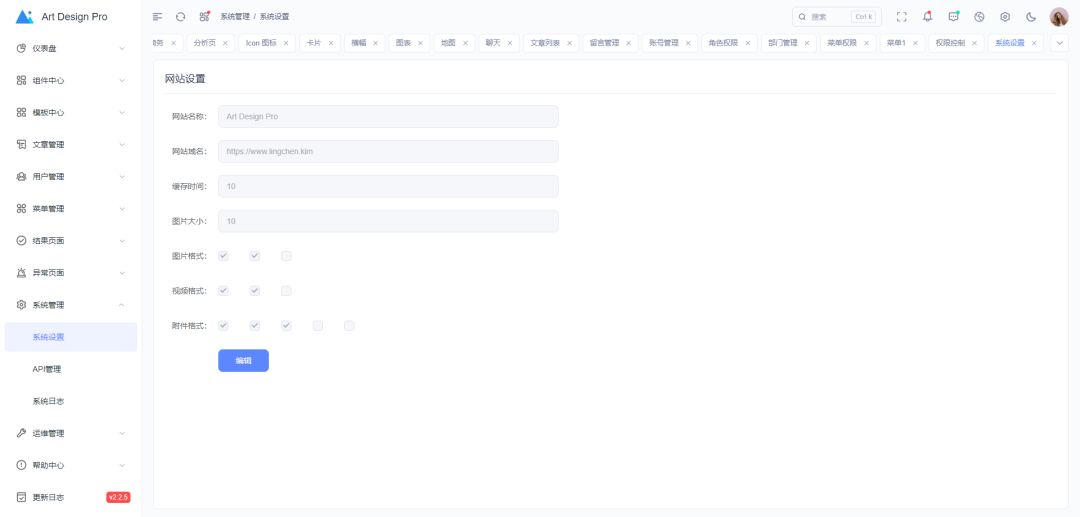Click the 异常页面 alarm icon
Image resolution: width=1080 pixels, height=517 pixels.
click(x=21, y=273)
